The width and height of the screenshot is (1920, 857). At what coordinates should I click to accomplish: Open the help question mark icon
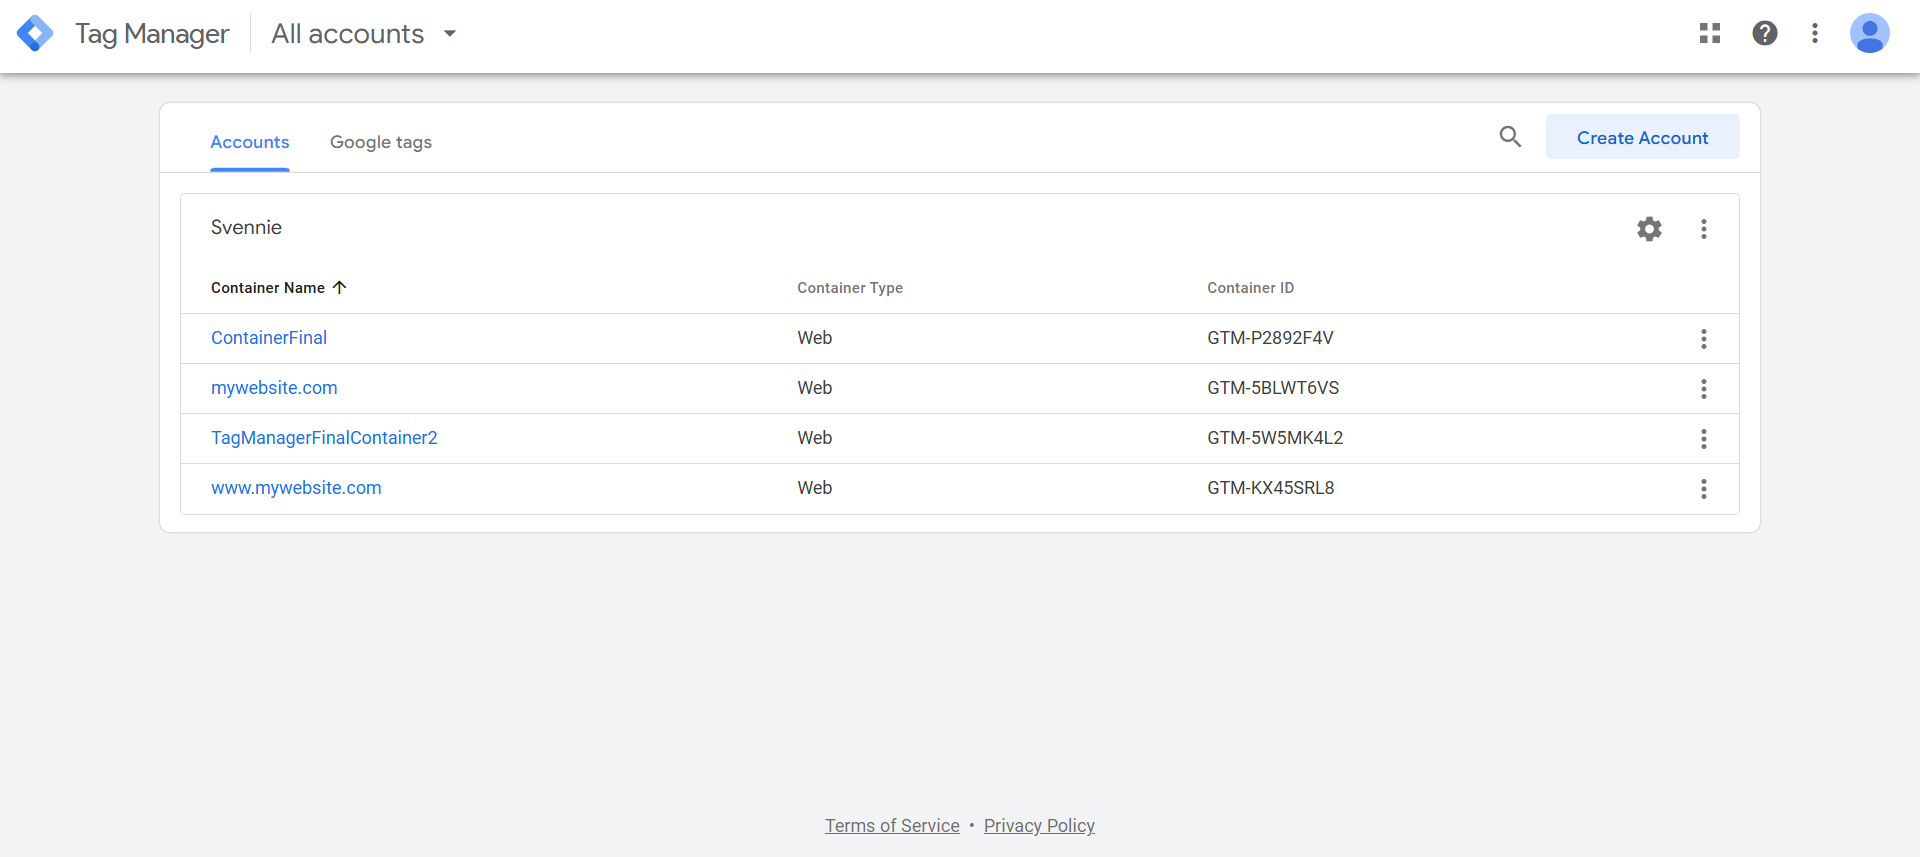(x=1765, y=33)
